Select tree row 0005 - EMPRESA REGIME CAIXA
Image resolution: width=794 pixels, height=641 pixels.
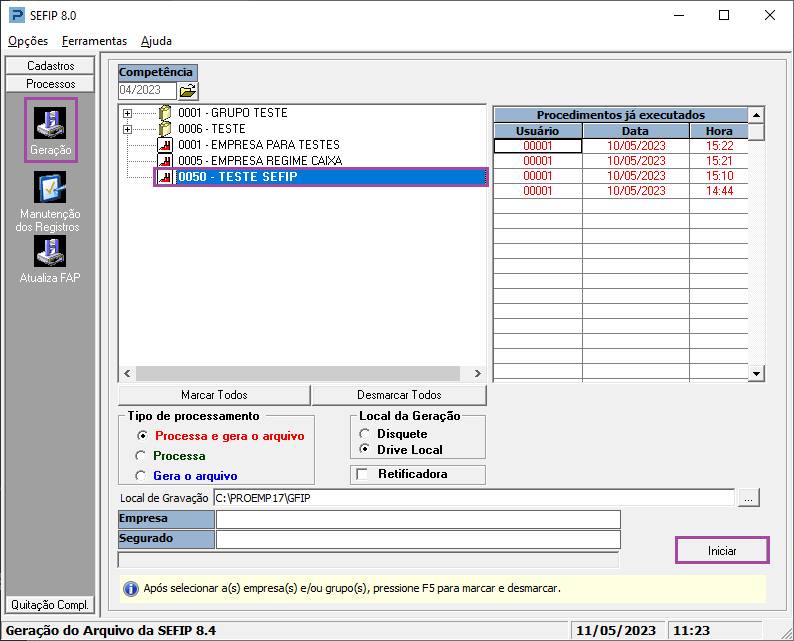click(260, 161)
